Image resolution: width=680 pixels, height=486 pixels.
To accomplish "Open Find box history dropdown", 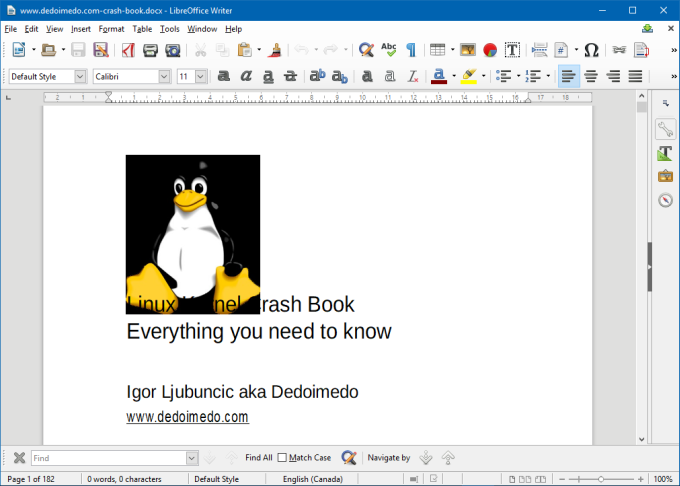I will click(x=192, y=458).
